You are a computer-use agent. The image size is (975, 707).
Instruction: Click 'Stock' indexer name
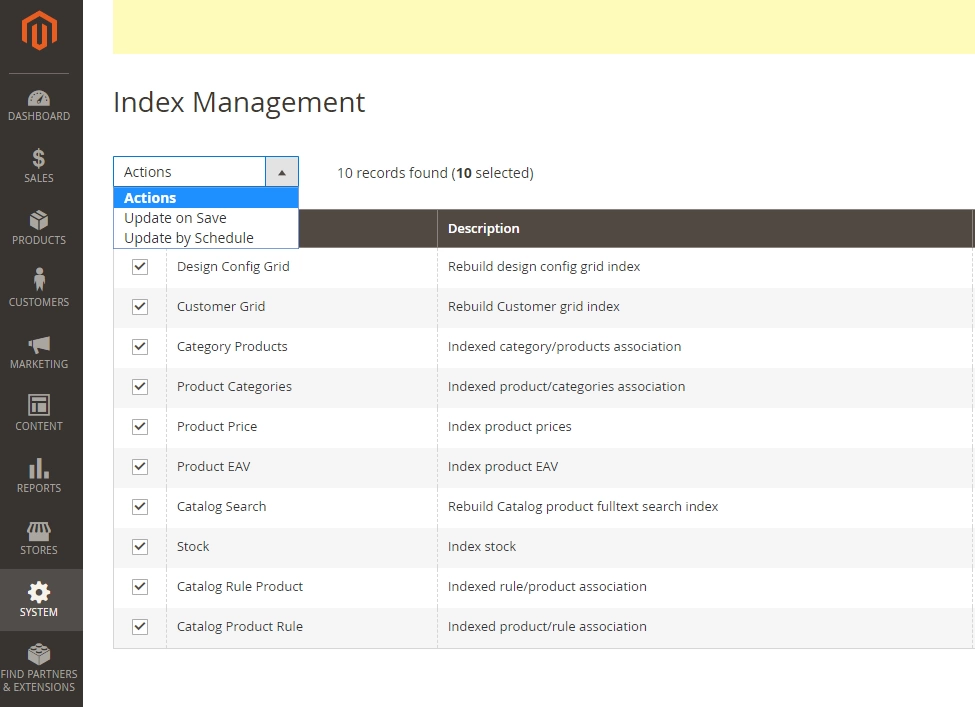click(x=193, y=547)
